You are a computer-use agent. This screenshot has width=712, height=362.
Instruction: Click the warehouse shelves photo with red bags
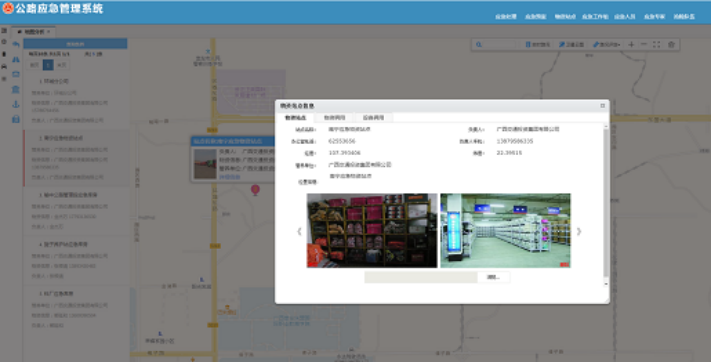pos(372,231)
